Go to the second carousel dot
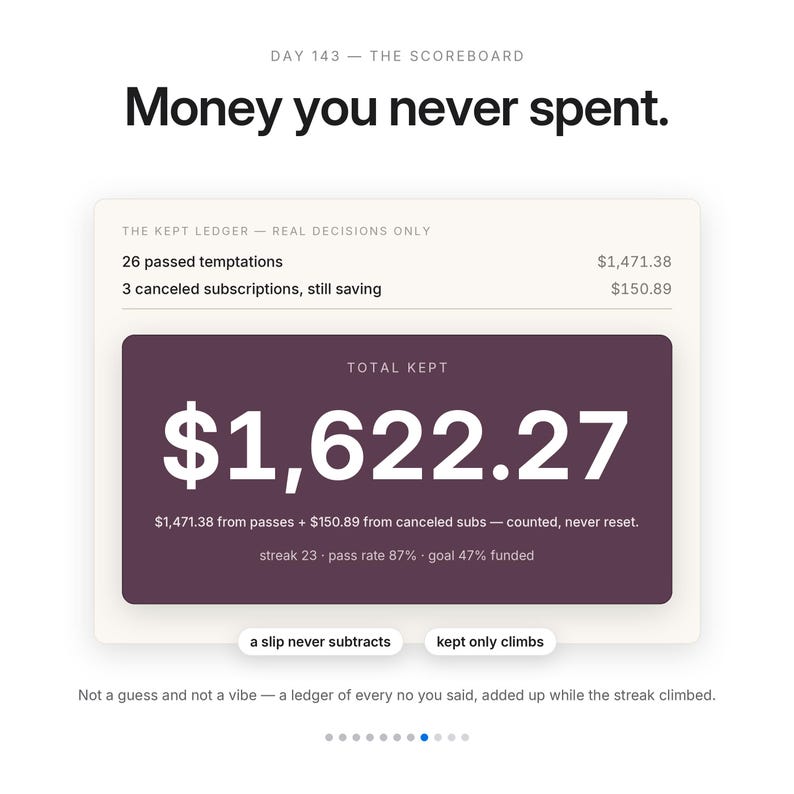 click(343, 737)
